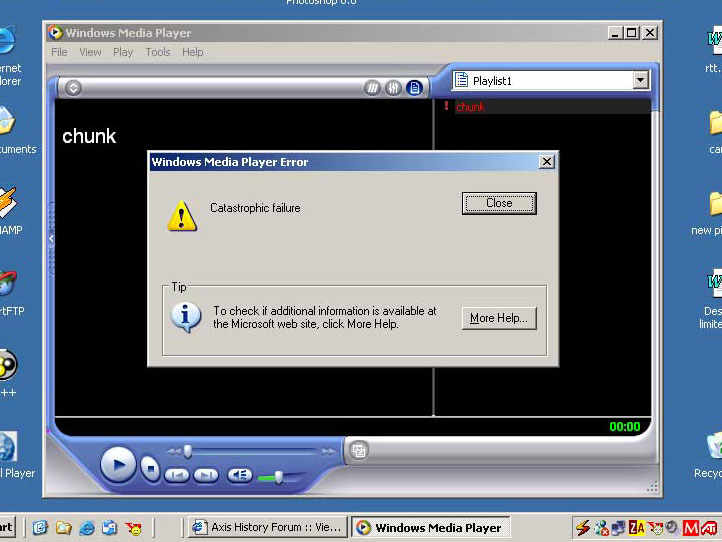Click the rewind arrows beside seek bar
The image size is (722, 542).
[174, 452]
